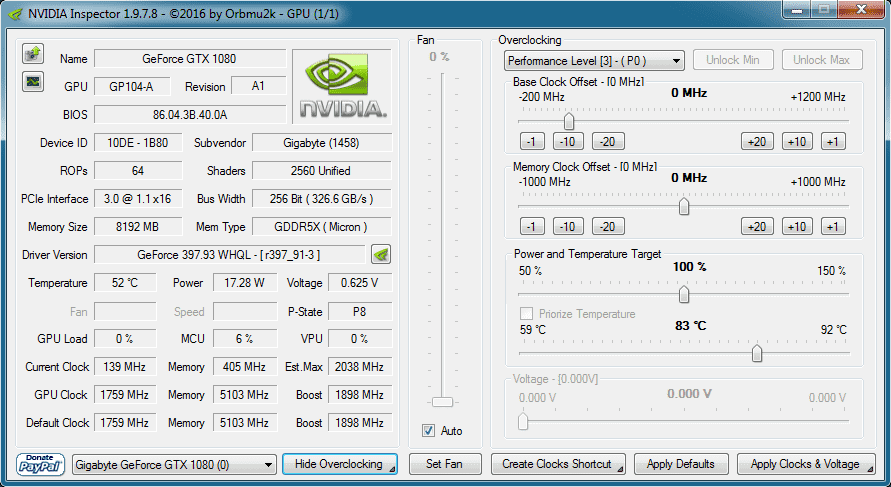The width and height of the screenshot is (891, 487).
Task: Open driver profile settings icon next to Driver Version
Action: coord(381,255)
